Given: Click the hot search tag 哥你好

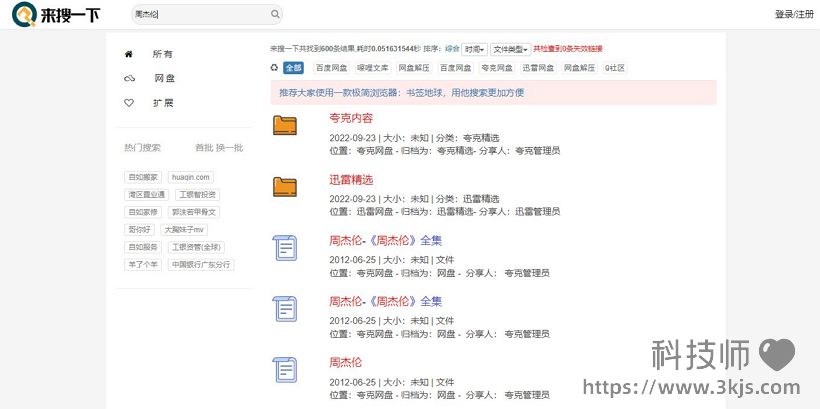Looking at the screenshot, I should pos(140,230).
